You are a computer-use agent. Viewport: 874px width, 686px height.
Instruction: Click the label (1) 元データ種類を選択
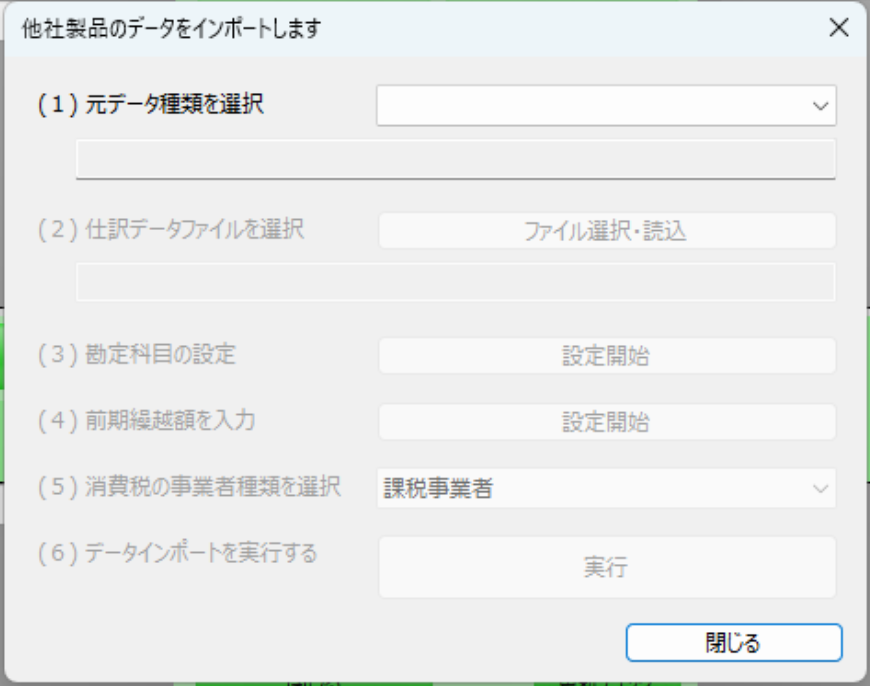pos(150,104)
